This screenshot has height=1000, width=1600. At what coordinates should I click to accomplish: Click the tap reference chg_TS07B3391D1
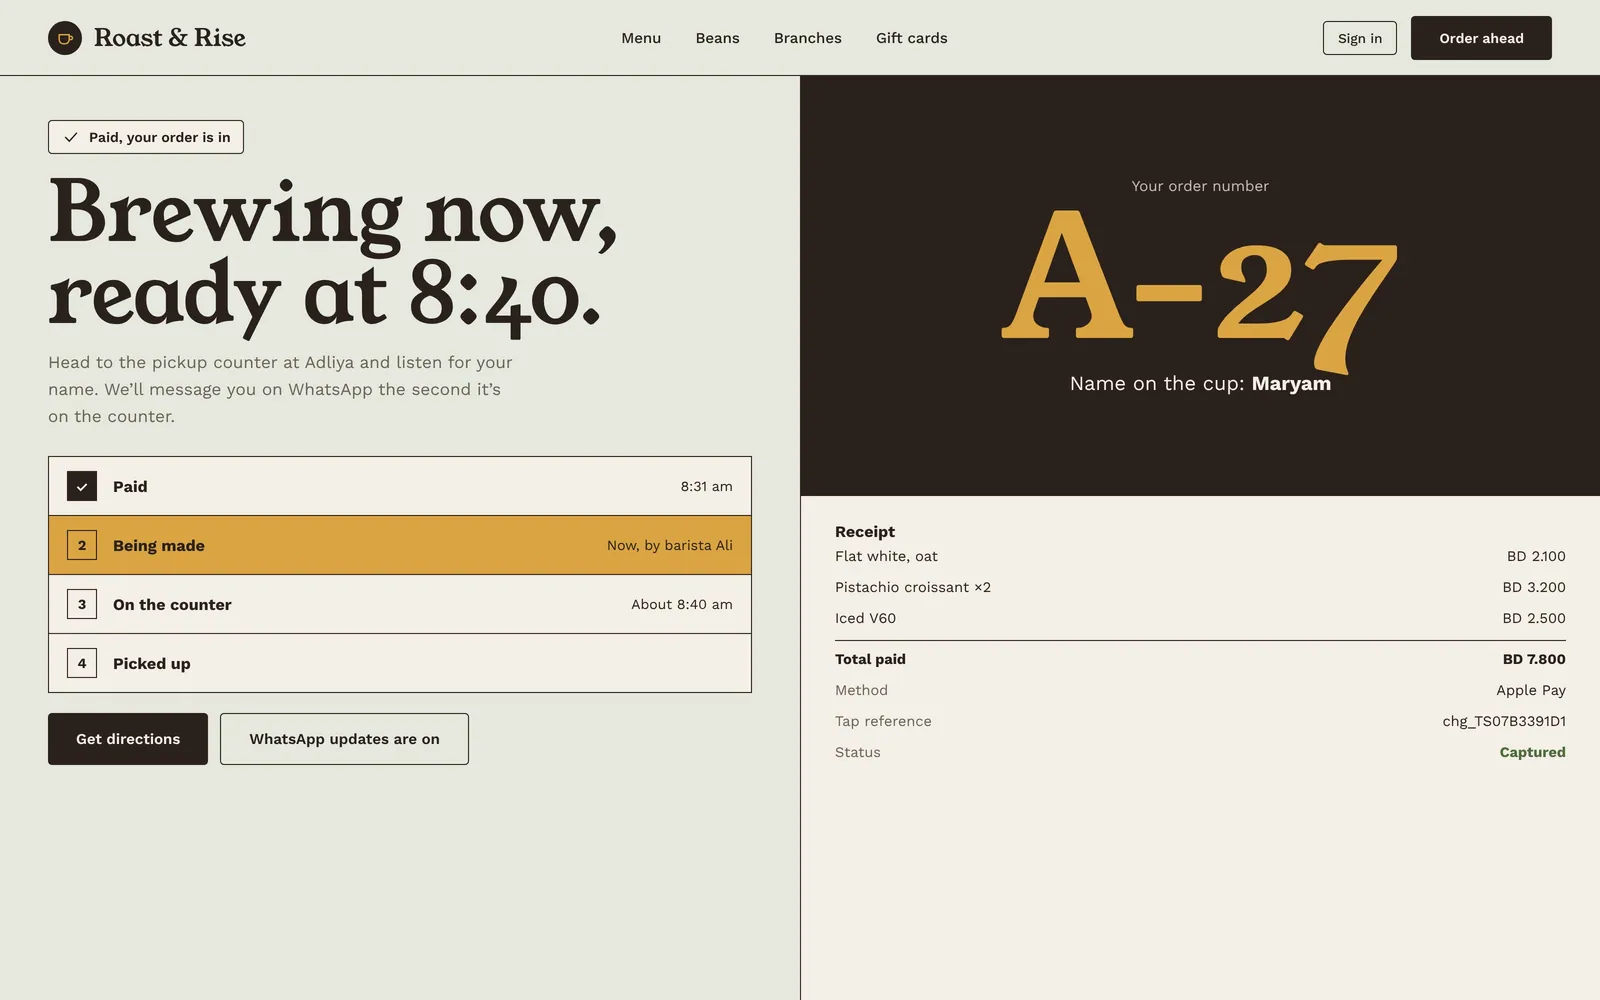pyautogui.click(x=1504, y=721)
